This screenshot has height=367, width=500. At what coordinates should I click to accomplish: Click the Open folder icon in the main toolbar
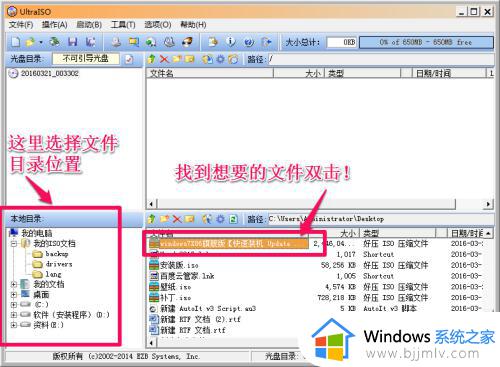(x=30, y=42)
